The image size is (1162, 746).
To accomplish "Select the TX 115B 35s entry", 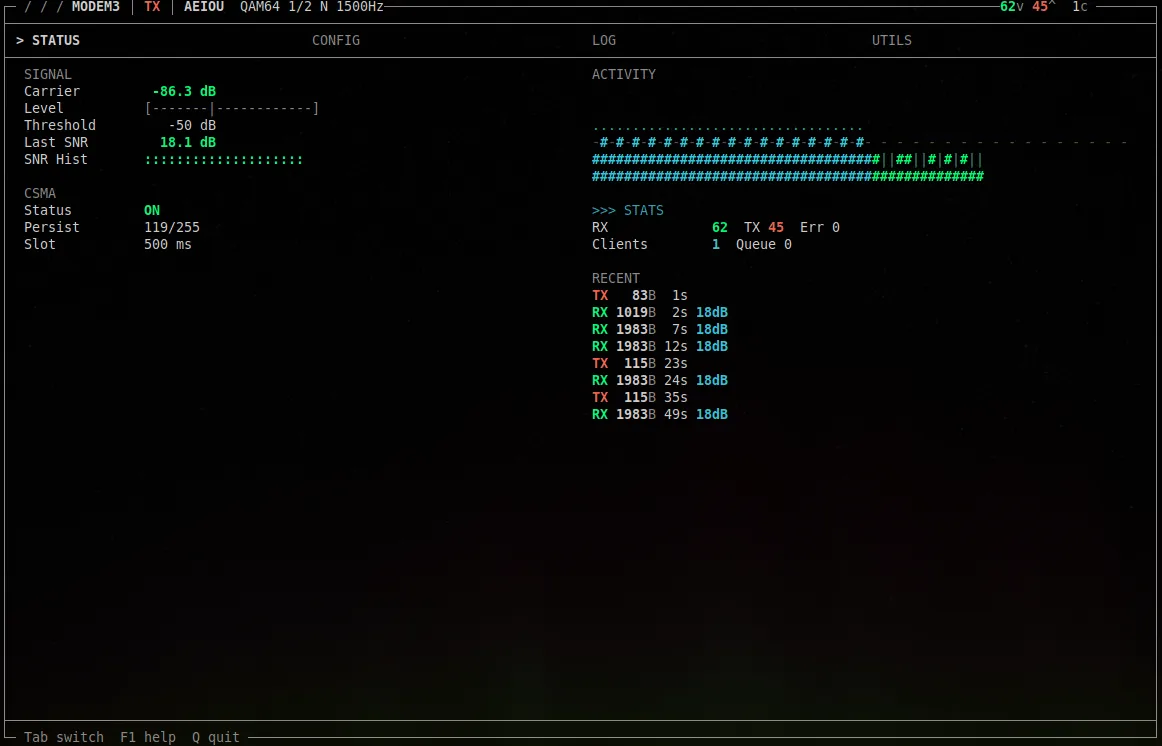I will (x=640, y=398).
